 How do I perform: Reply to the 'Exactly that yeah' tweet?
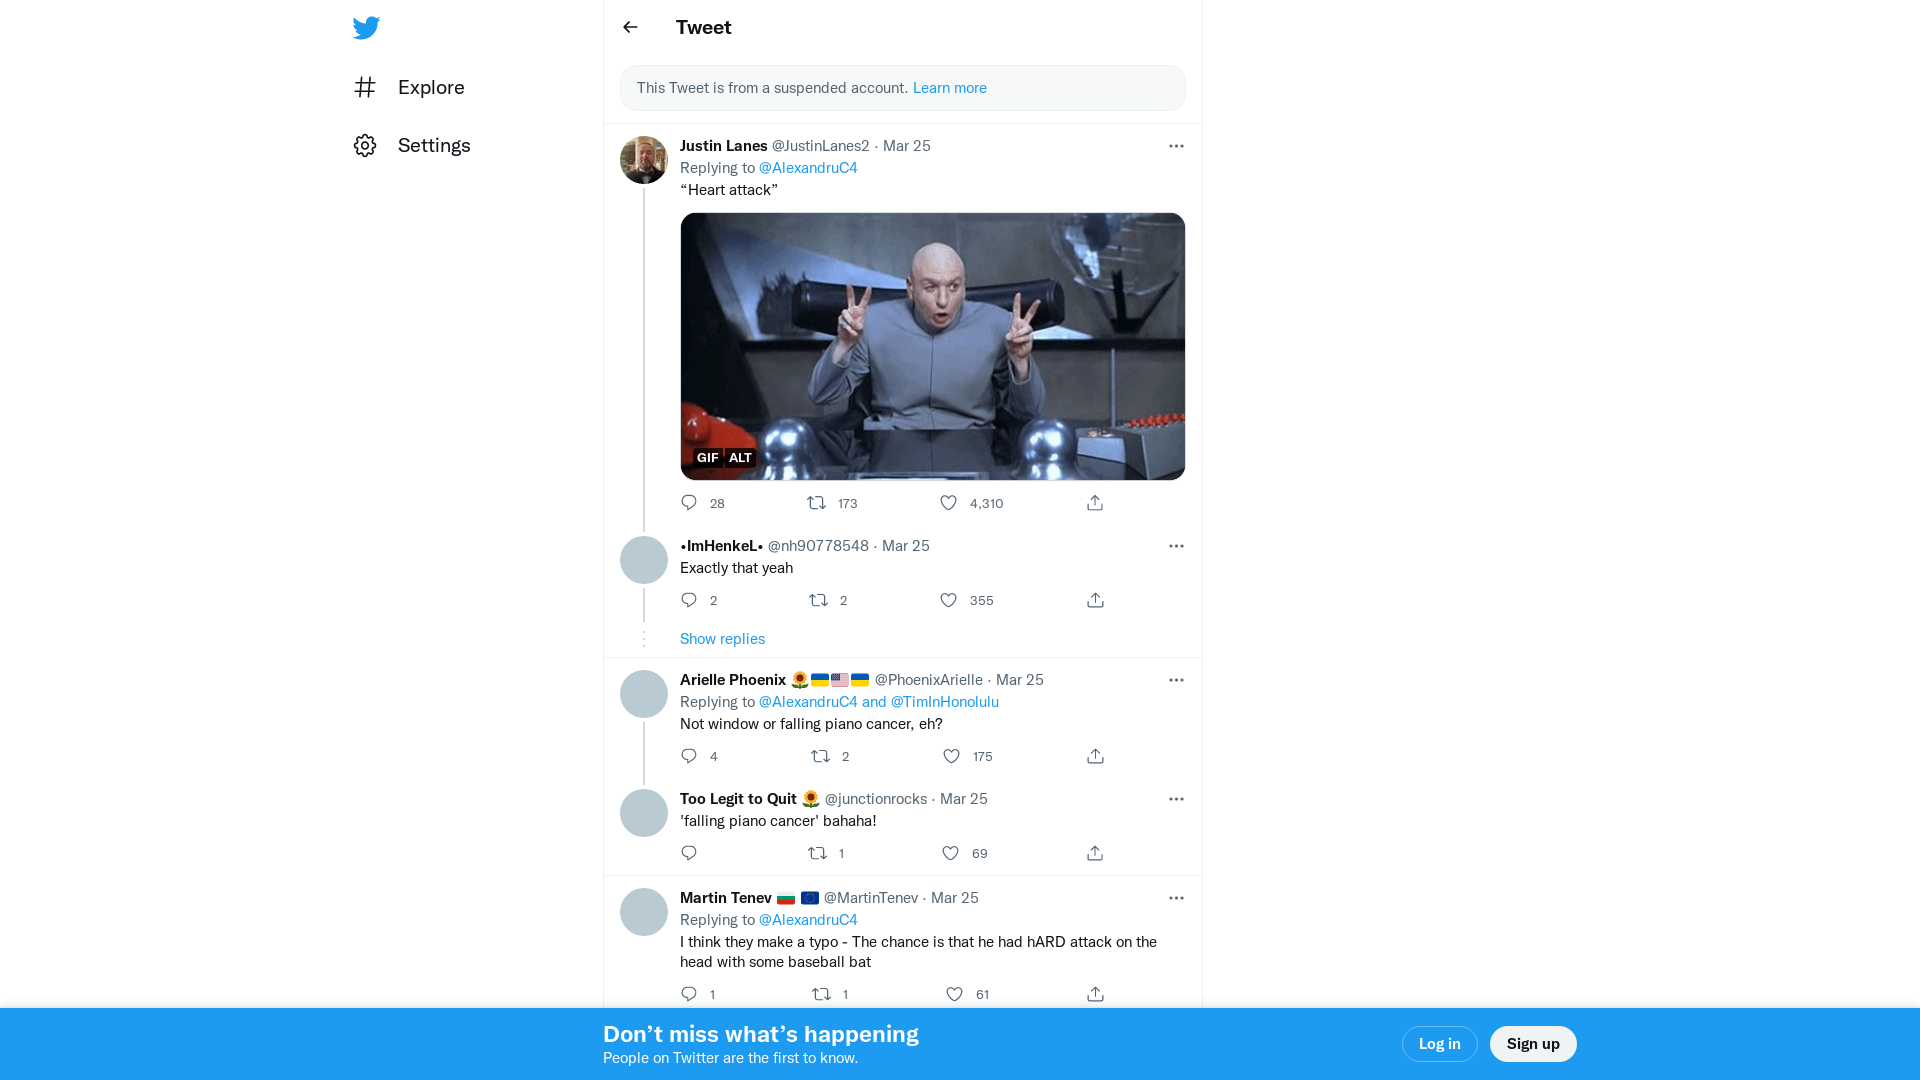689,600
